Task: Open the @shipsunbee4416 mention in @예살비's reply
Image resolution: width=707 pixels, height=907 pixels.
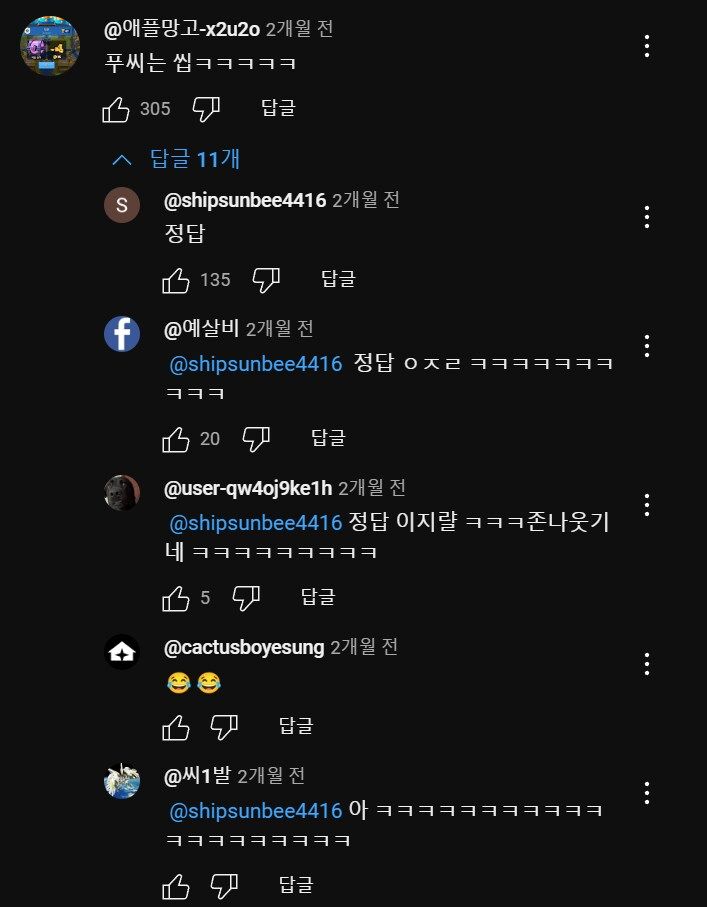Action: [256, 363]
